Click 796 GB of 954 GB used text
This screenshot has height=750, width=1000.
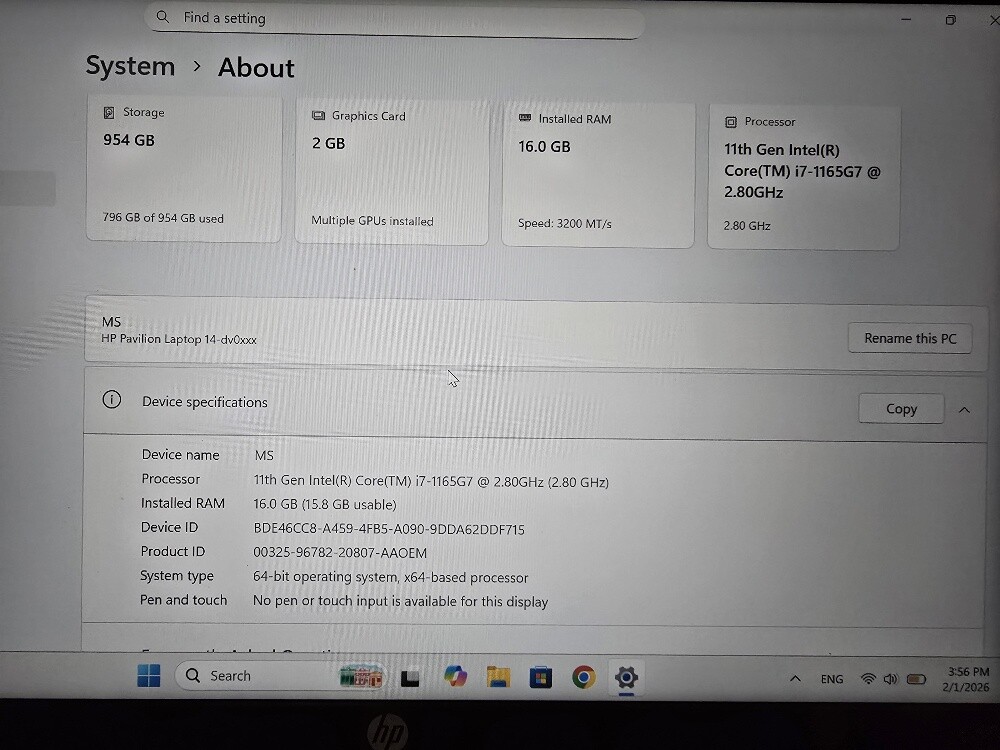[163, 218]
